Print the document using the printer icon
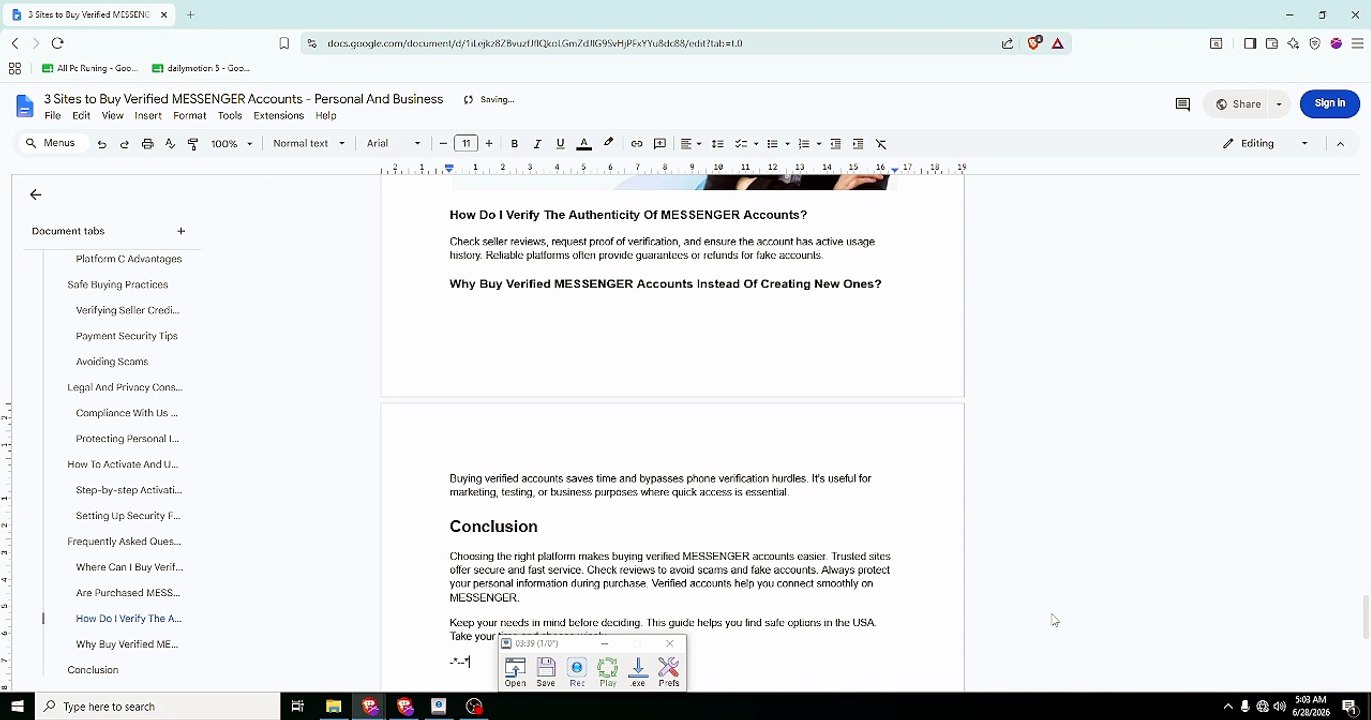 click(x=147, y=144)
